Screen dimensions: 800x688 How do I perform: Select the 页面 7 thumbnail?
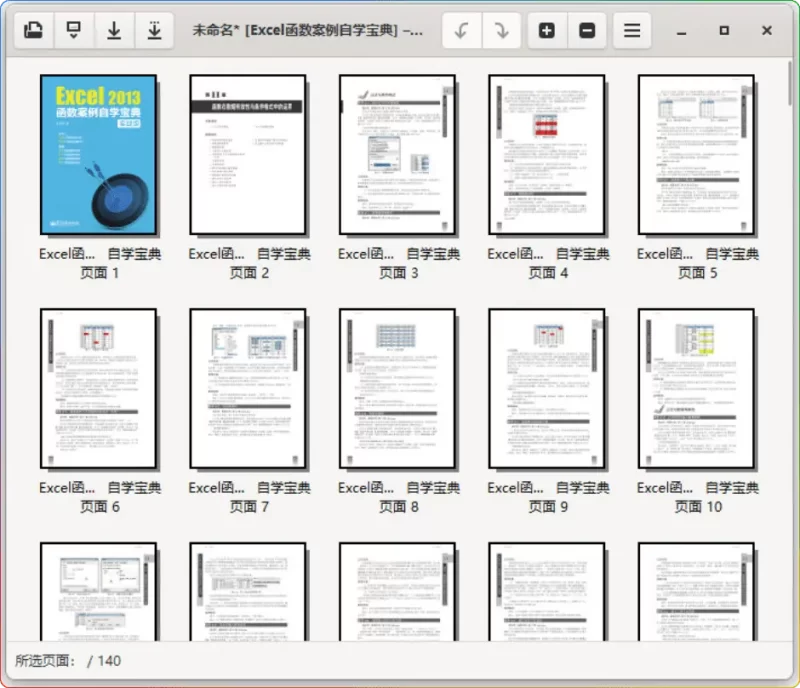248,388
